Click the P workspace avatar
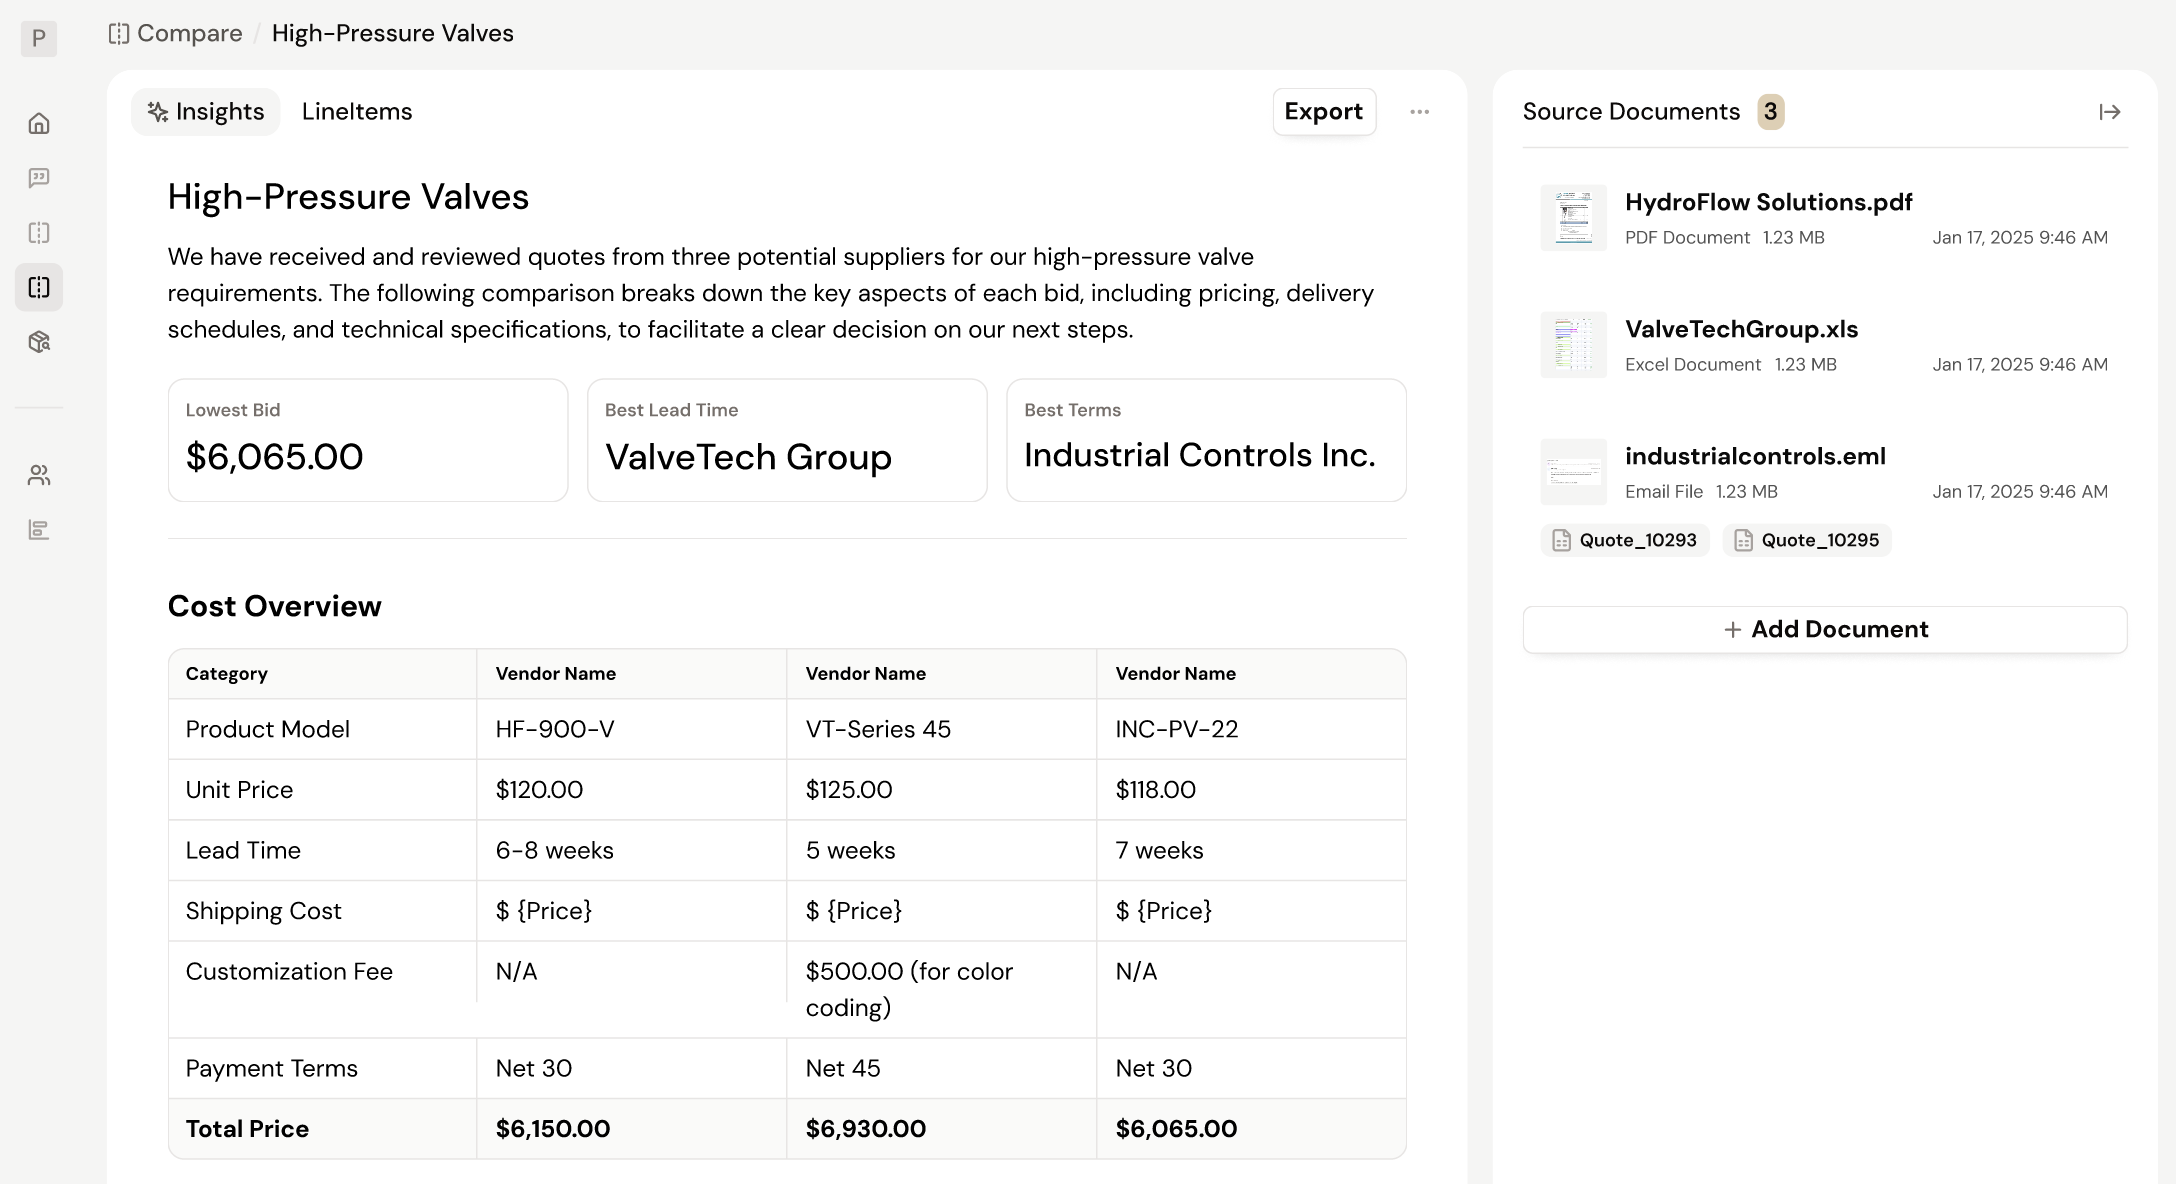This screenshot has height=1184, width=2176. [x=39, y=38]
